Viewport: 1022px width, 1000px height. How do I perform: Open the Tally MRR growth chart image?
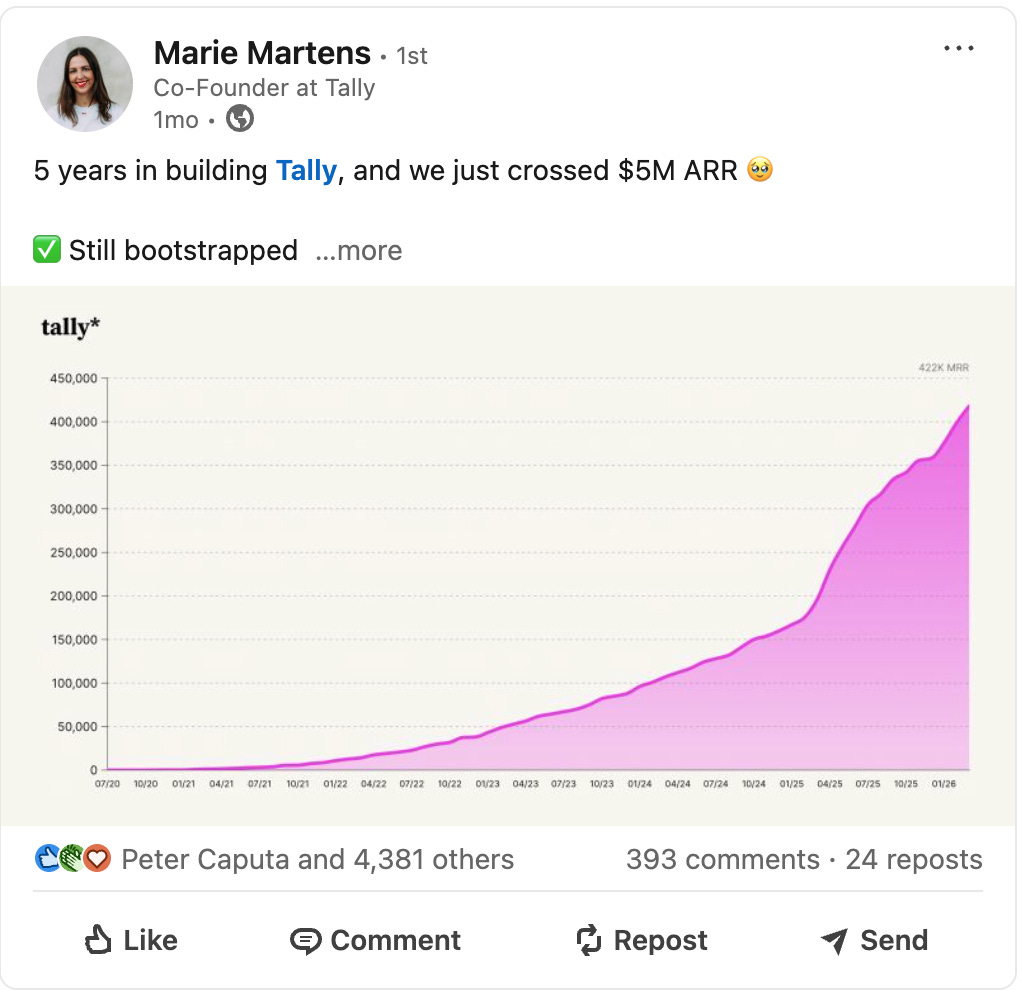click(508, 556)
